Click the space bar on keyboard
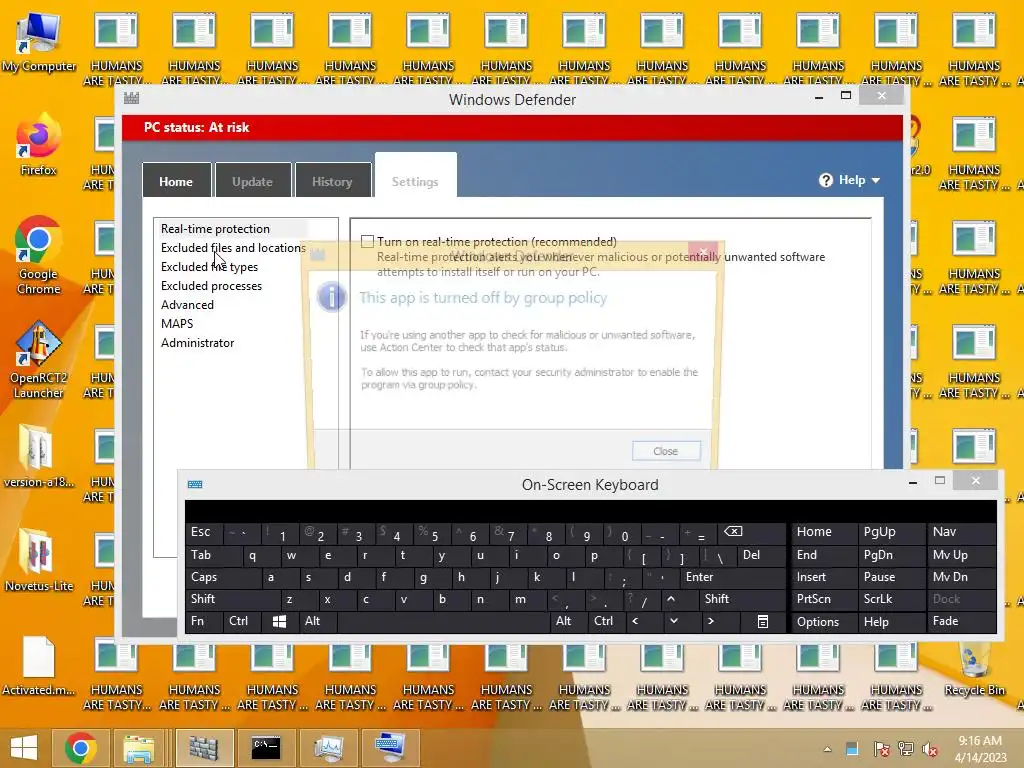The width and height of the screenshot is (1024, 768). [443, 621]
